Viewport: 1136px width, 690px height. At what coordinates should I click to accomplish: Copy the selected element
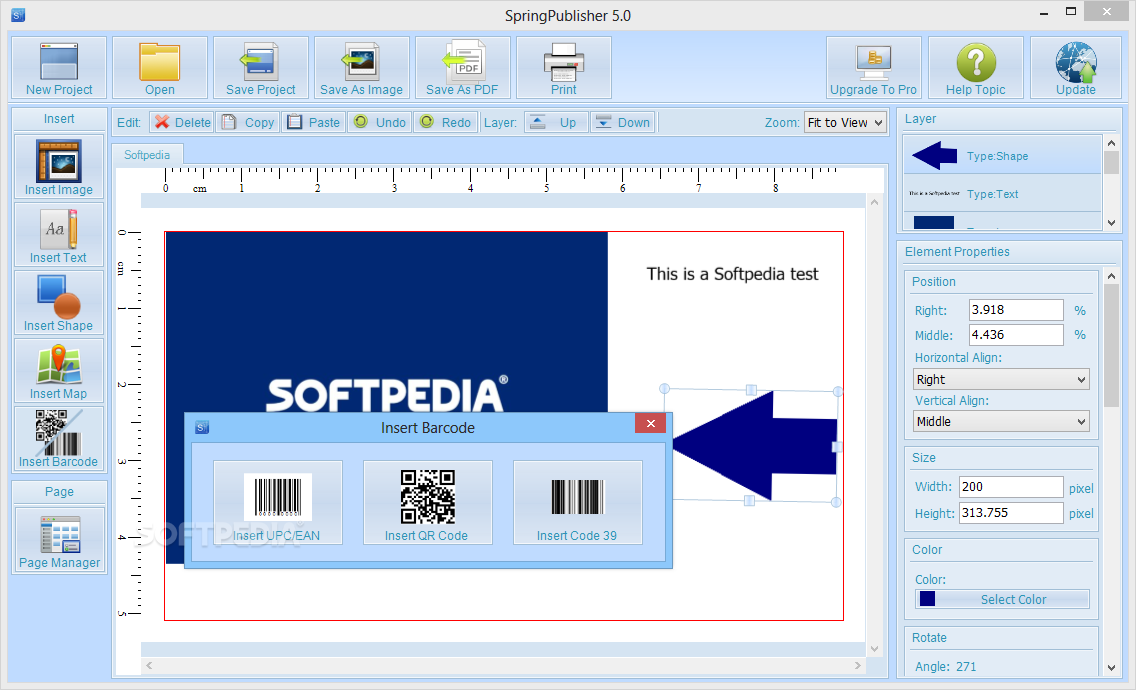click(x=248, y=122)
